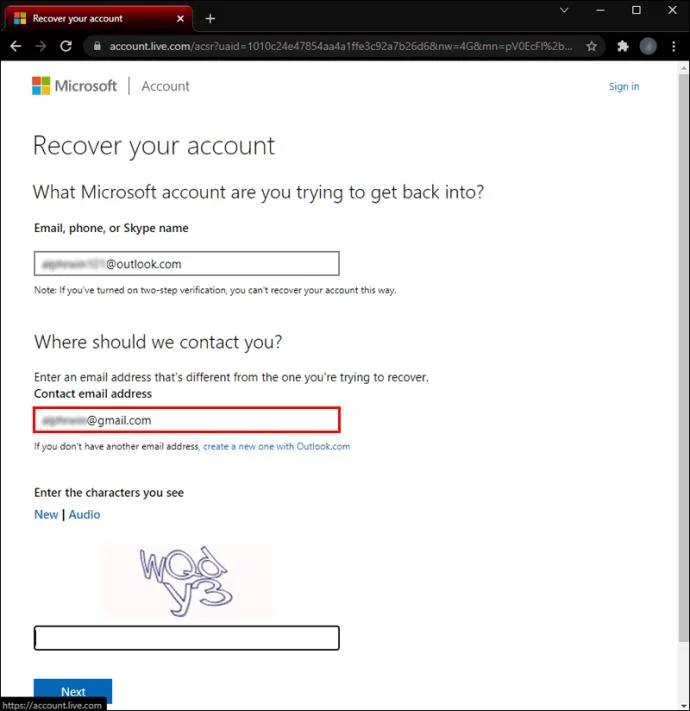View site info via padlock icon
Viewport: 690px width, 711px height.
(x=97, y=46)
